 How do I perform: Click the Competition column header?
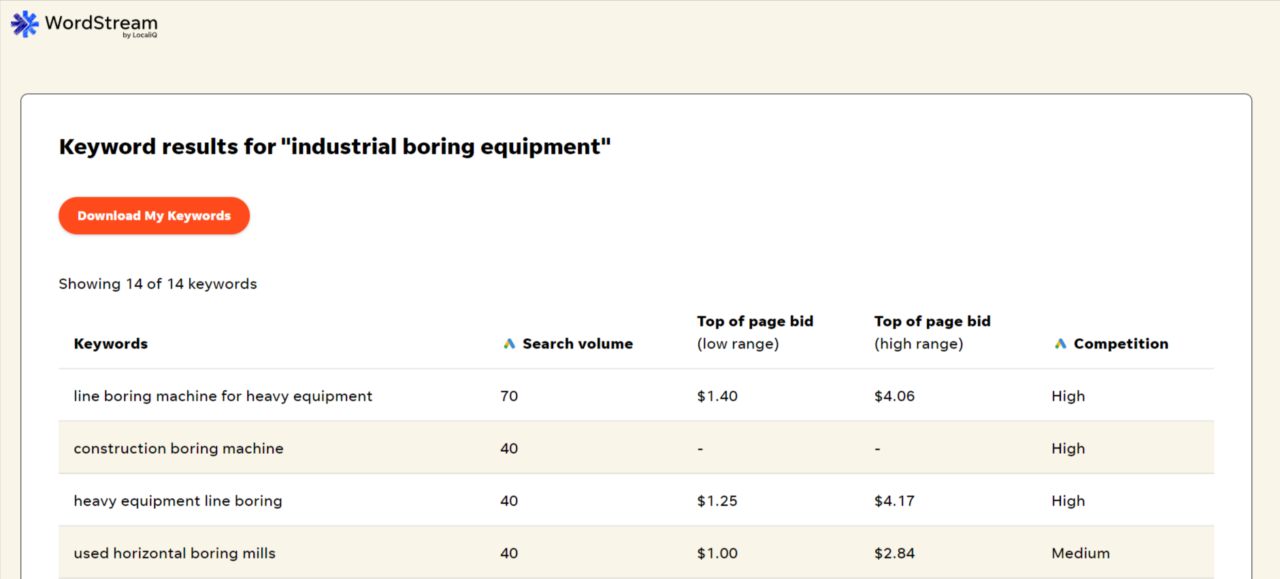click(1120, 344)
